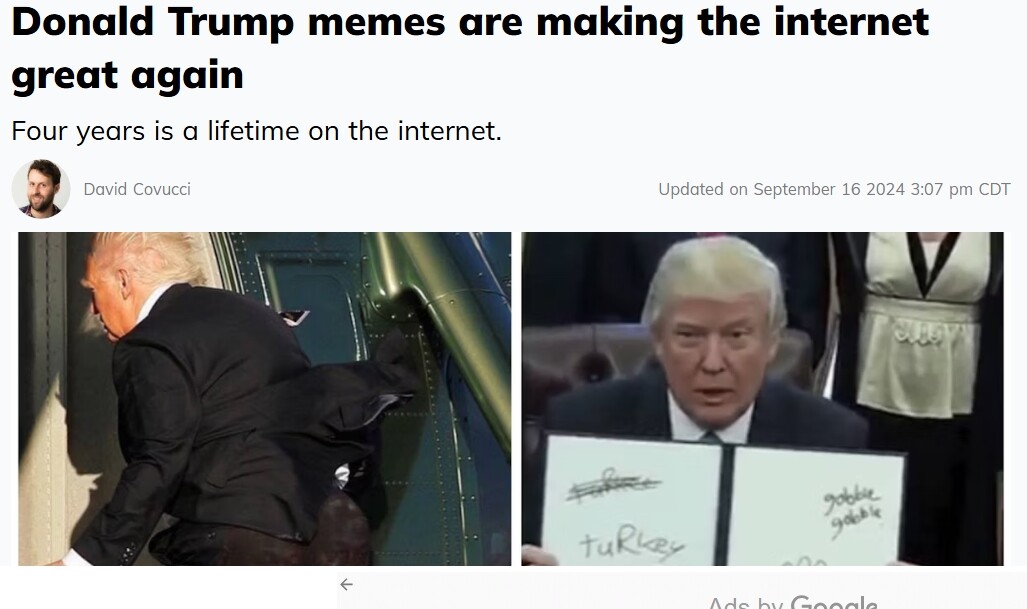The height and width of the screenshot is (609, 1027).
Task: Open the helicopter boarding photo on the left
Action: point(265,398)
